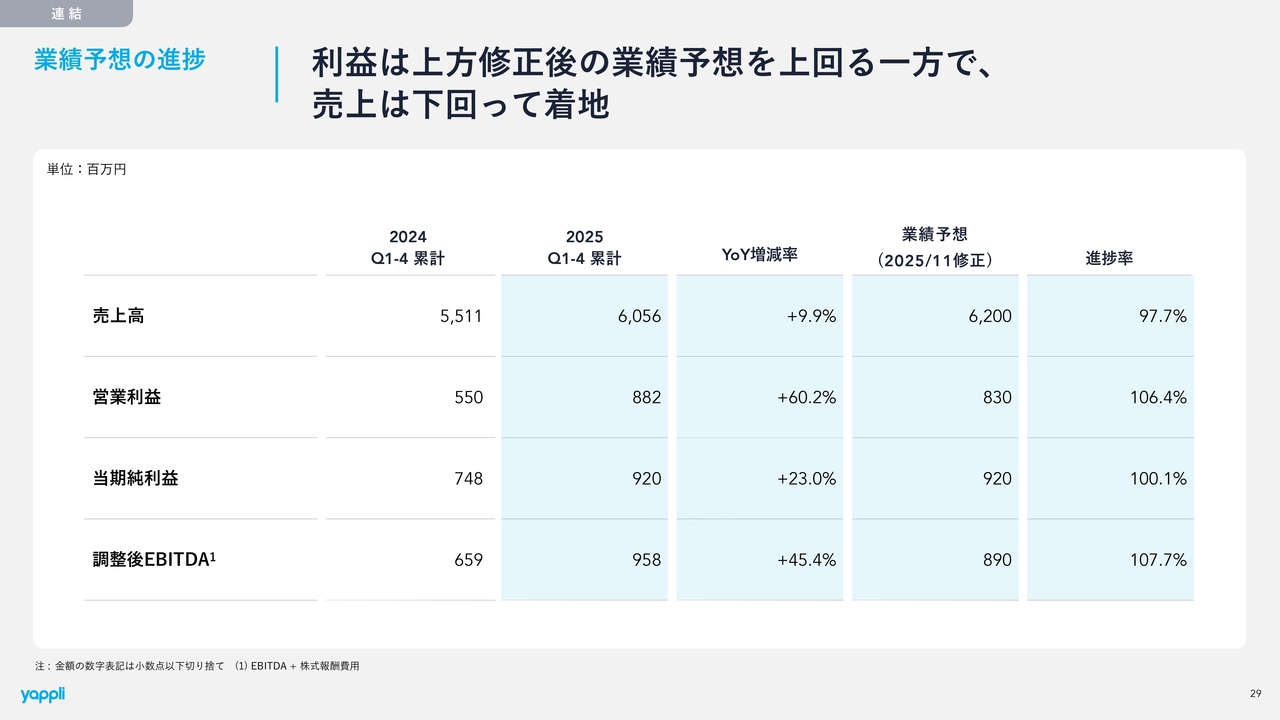This screenshot has width=1280, height=720.
Task: Click the slide headline about 利益 and 売上
Action: click(650, 84)
